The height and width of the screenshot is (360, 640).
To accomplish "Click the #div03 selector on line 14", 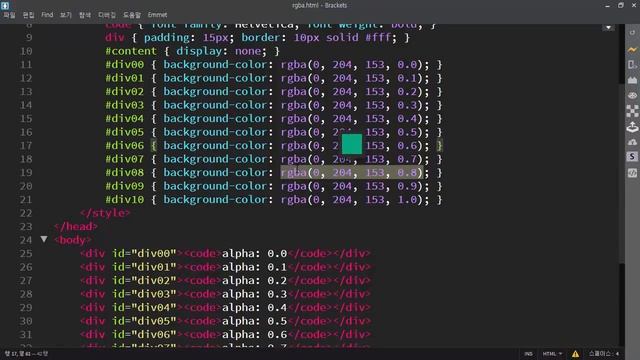I will pyautogui.click(x=124, y=105).
